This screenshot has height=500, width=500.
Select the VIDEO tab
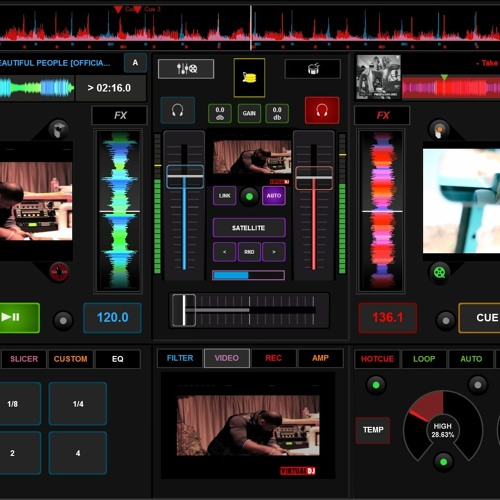tap(227, 358)
